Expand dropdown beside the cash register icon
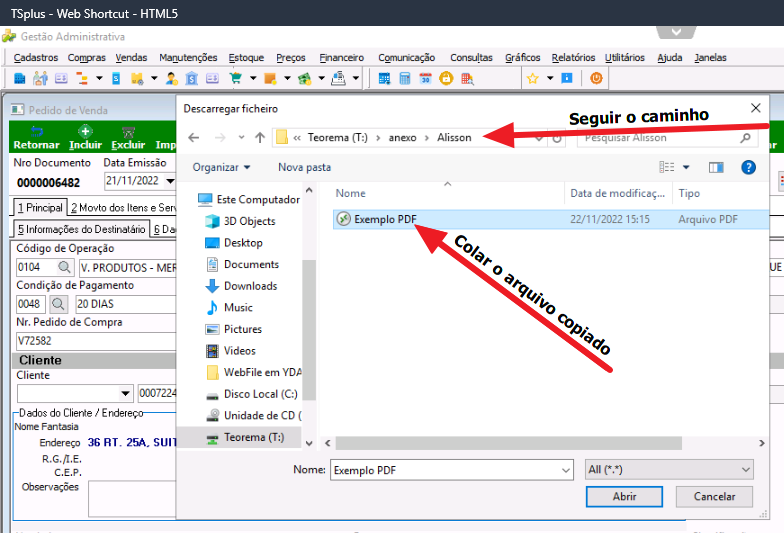The width and height of the screenshot is (784, 533). tap(356, 78)
